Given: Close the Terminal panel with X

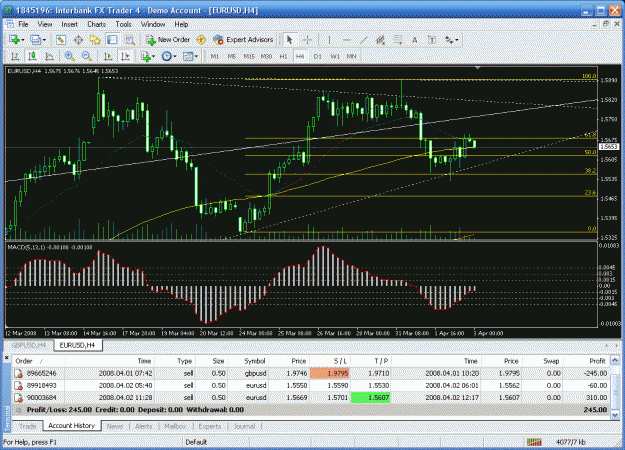Looking at the screenshot, I should click(7, 358).
